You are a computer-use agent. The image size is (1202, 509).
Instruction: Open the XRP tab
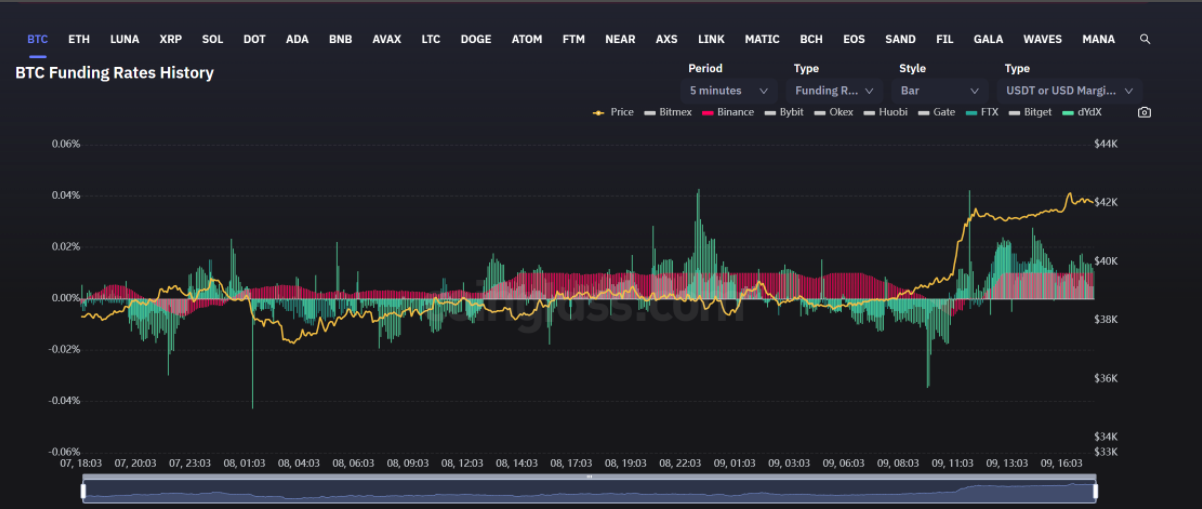point(170,39)
